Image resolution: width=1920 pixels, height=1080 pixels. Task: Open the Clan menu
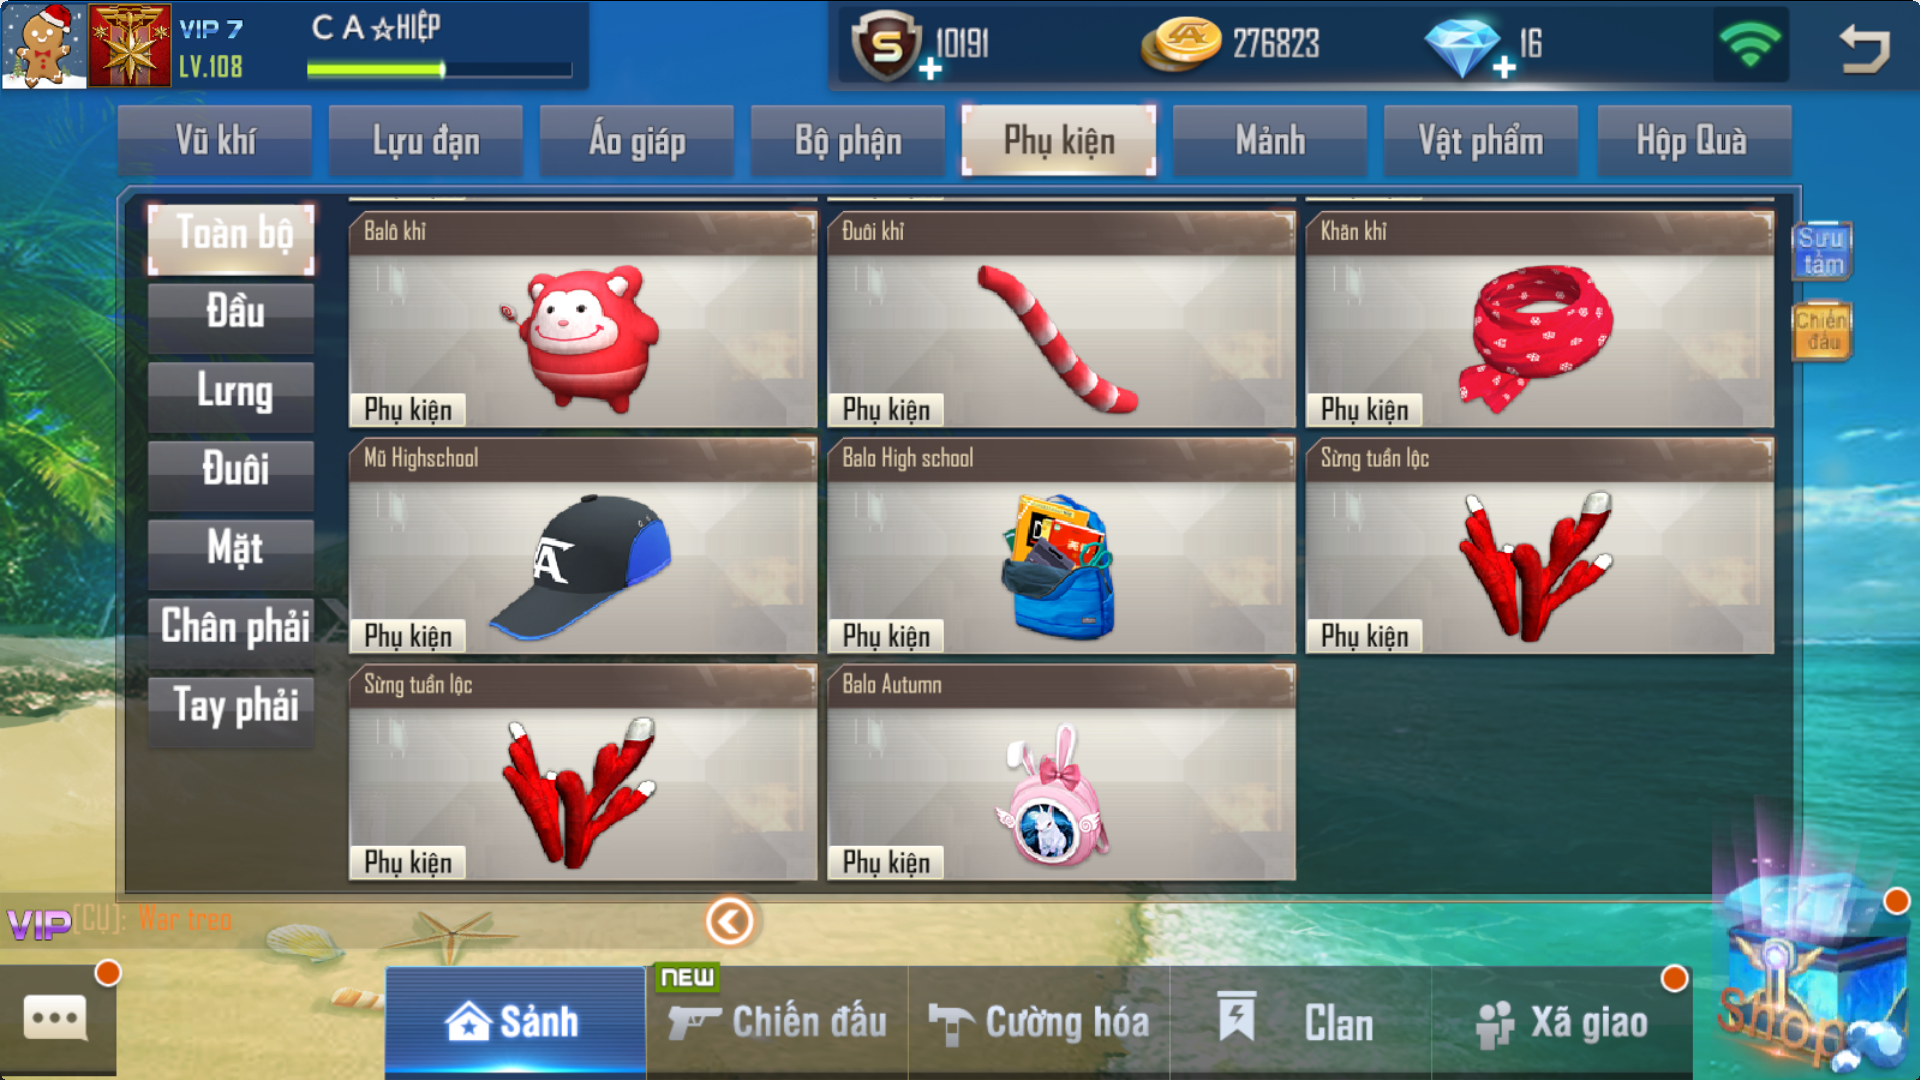[1301, 1022]
